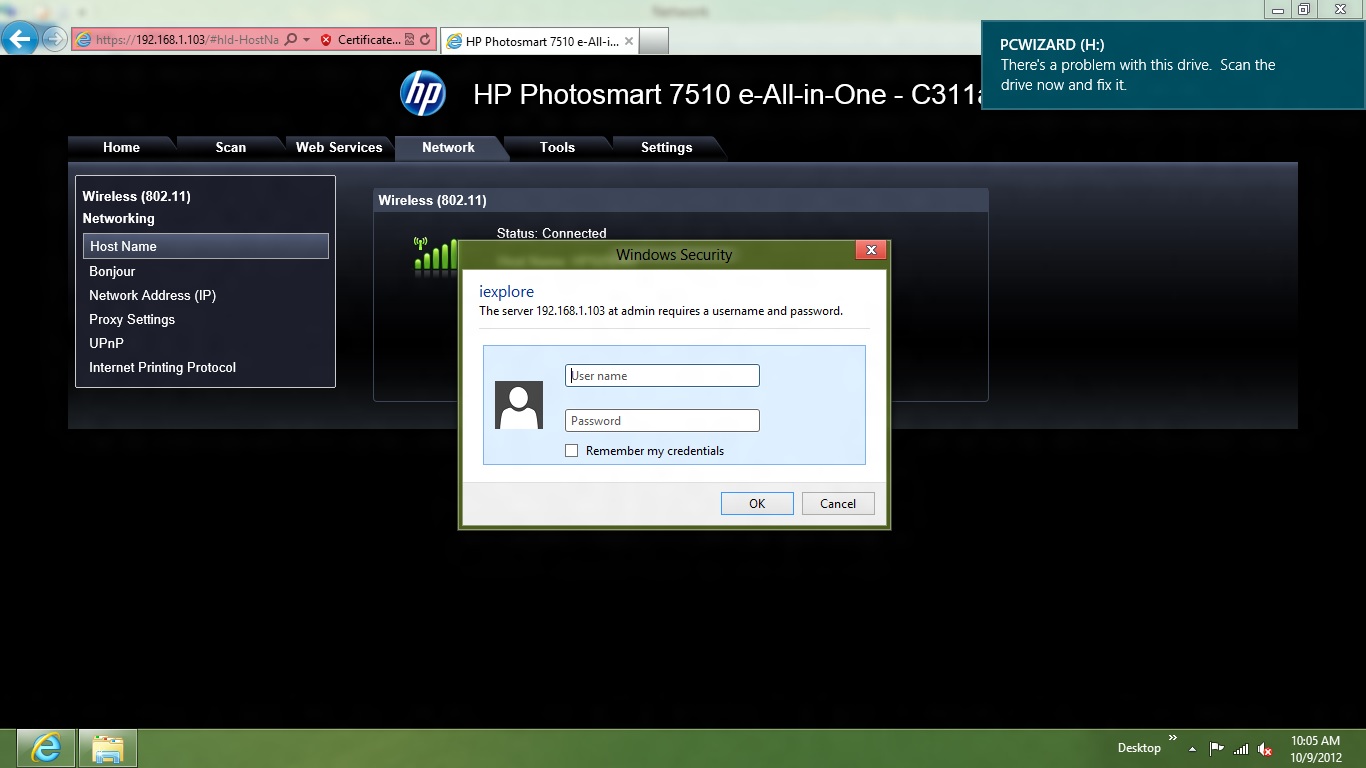The image size is (1366, 768).
Task: Close the HP Photosmart 7510 browser tab
Action: point(628,41)
